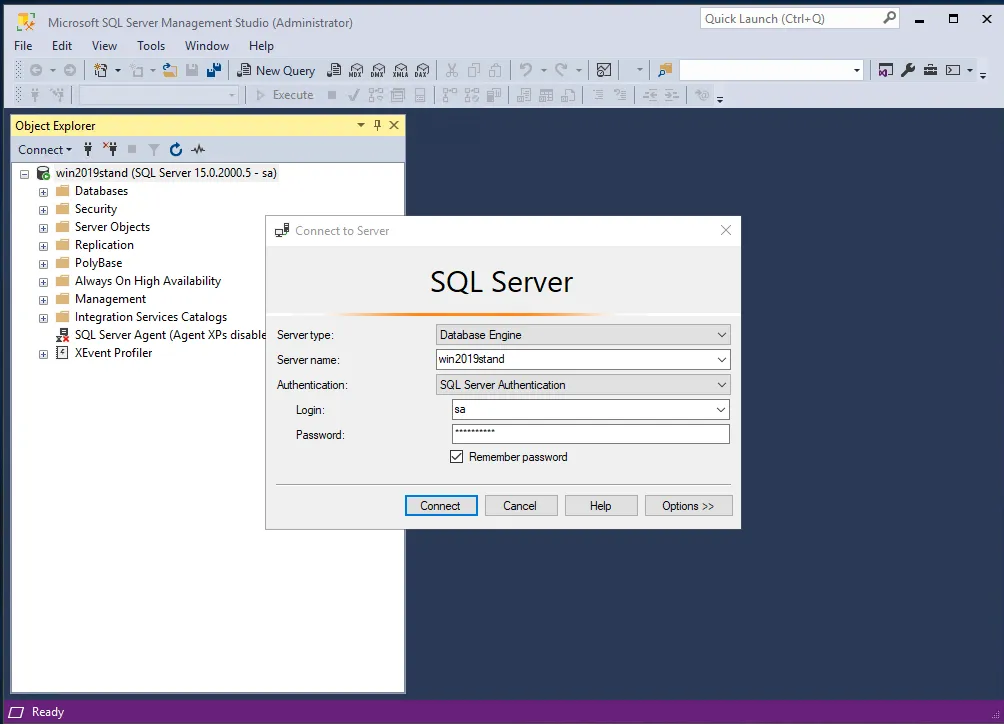Click the Connect button in the dialog
This screenshot has width=1004, height=724.
(441, 505)
